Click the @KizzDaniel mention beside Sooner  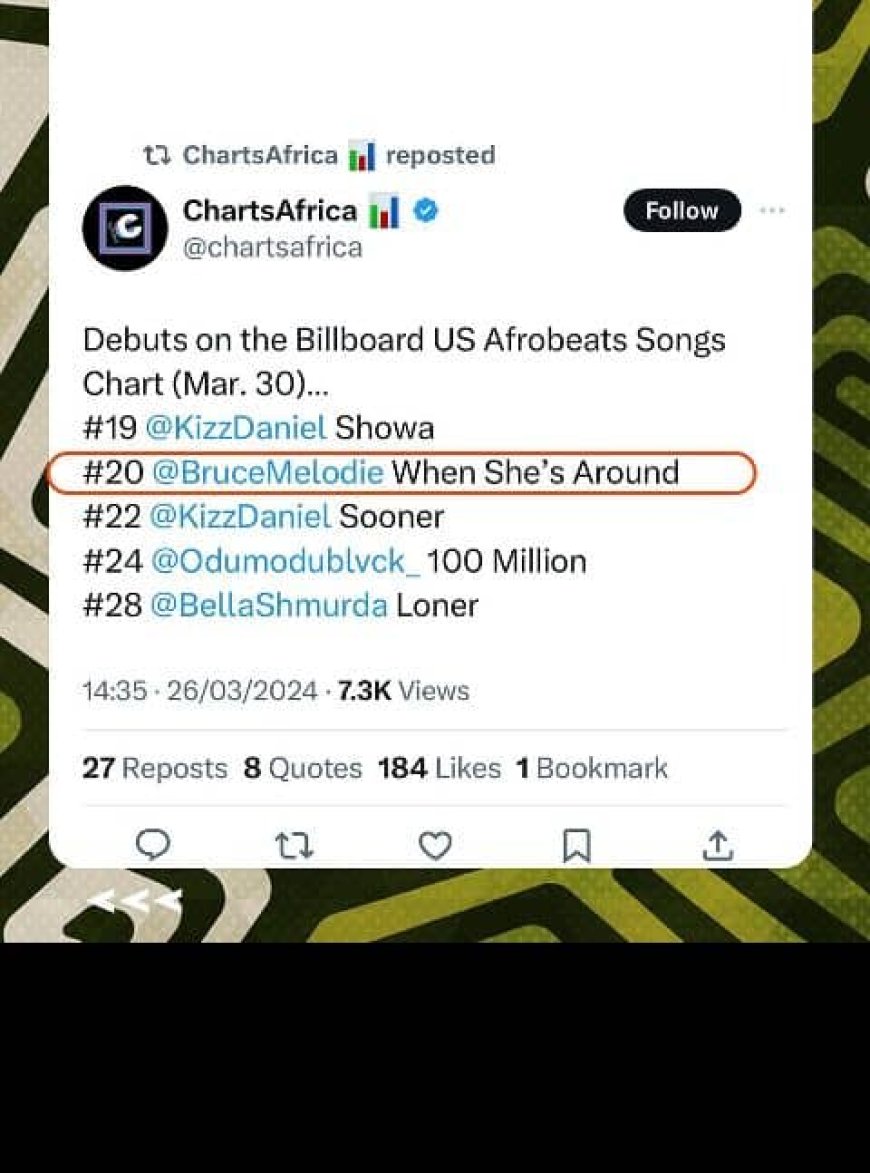click(x=240, y=517)
